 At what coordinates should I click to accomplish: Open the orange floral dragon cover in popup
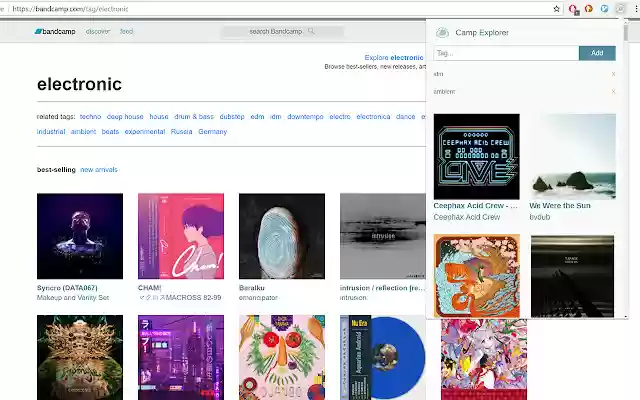coord(476,276)
